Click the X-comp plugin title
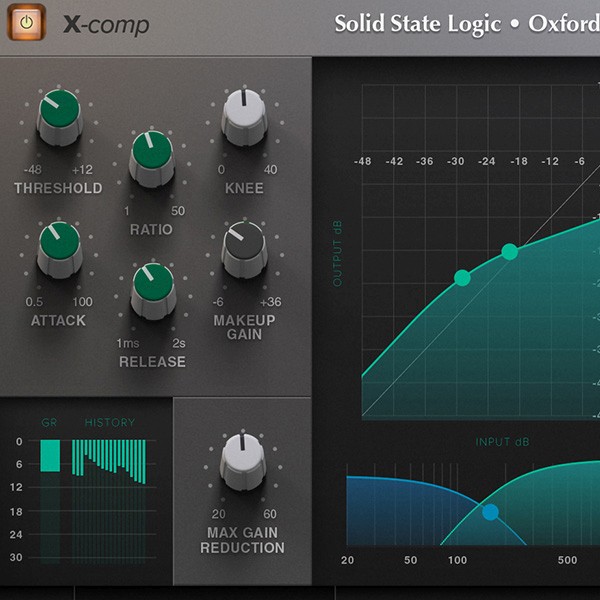 pos(106,25)
